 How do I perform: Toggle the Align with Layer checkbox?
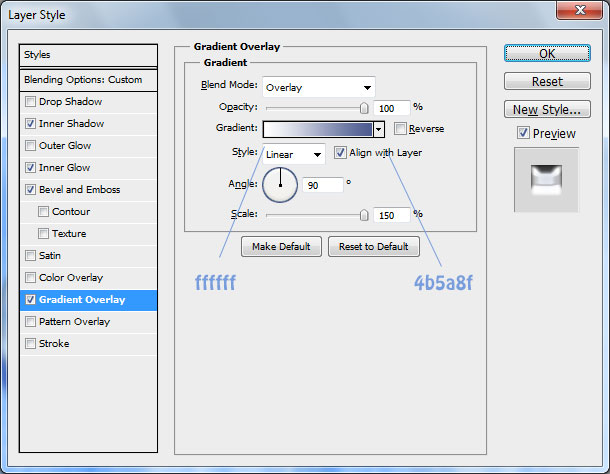point(340,153)
